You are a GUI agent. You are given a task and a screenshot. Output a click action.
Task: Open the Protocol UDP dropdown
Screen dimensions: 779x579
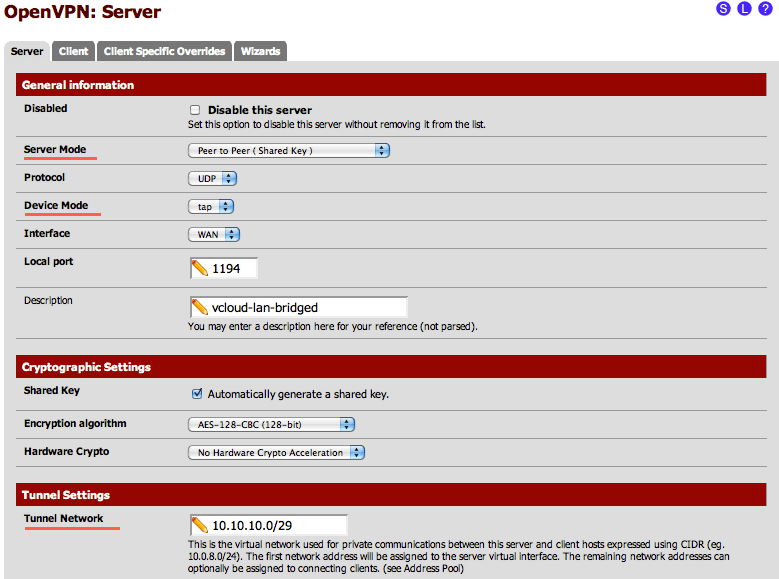[212, 178]
